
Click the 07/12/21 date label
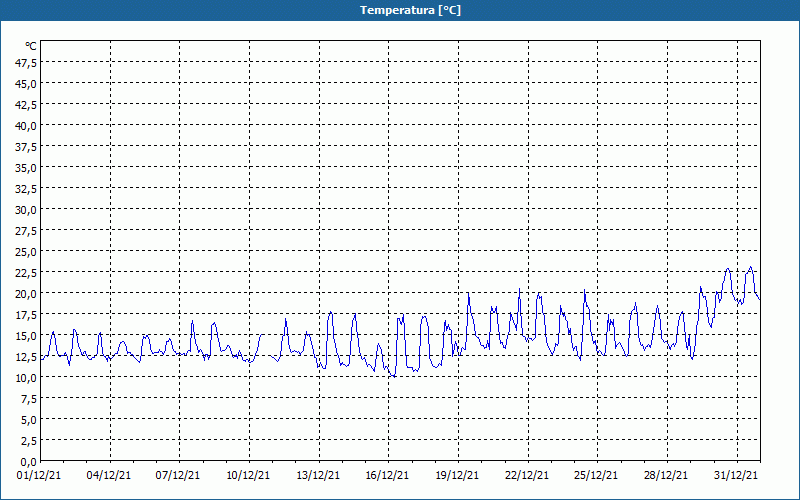178,475
